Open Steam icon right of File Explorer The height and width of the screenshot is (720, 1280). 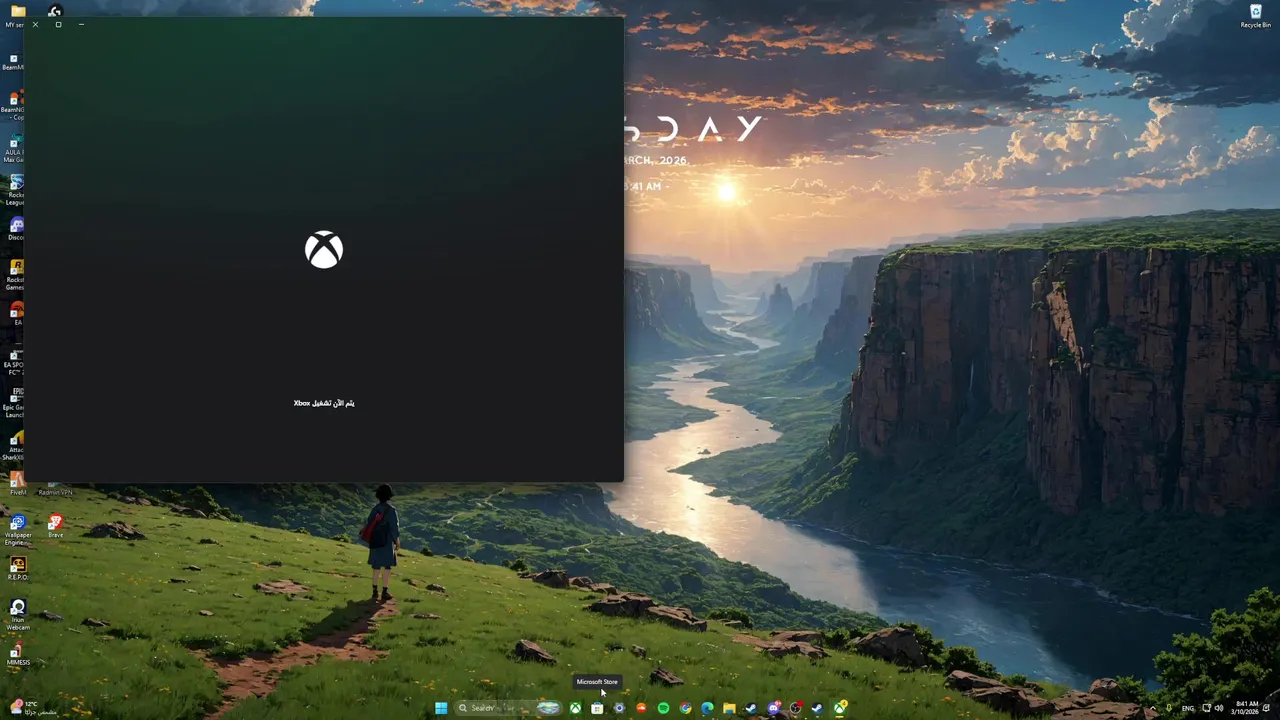[751, 708]
